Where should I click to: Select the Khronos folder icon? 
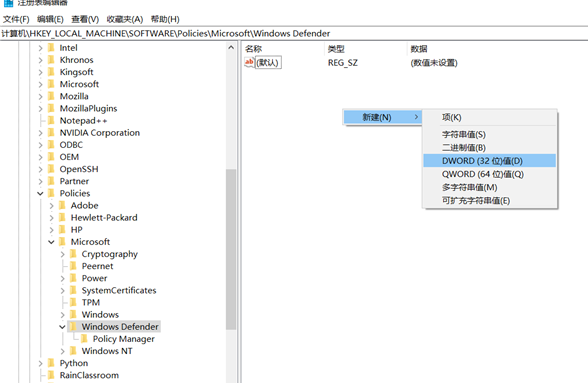51,60
